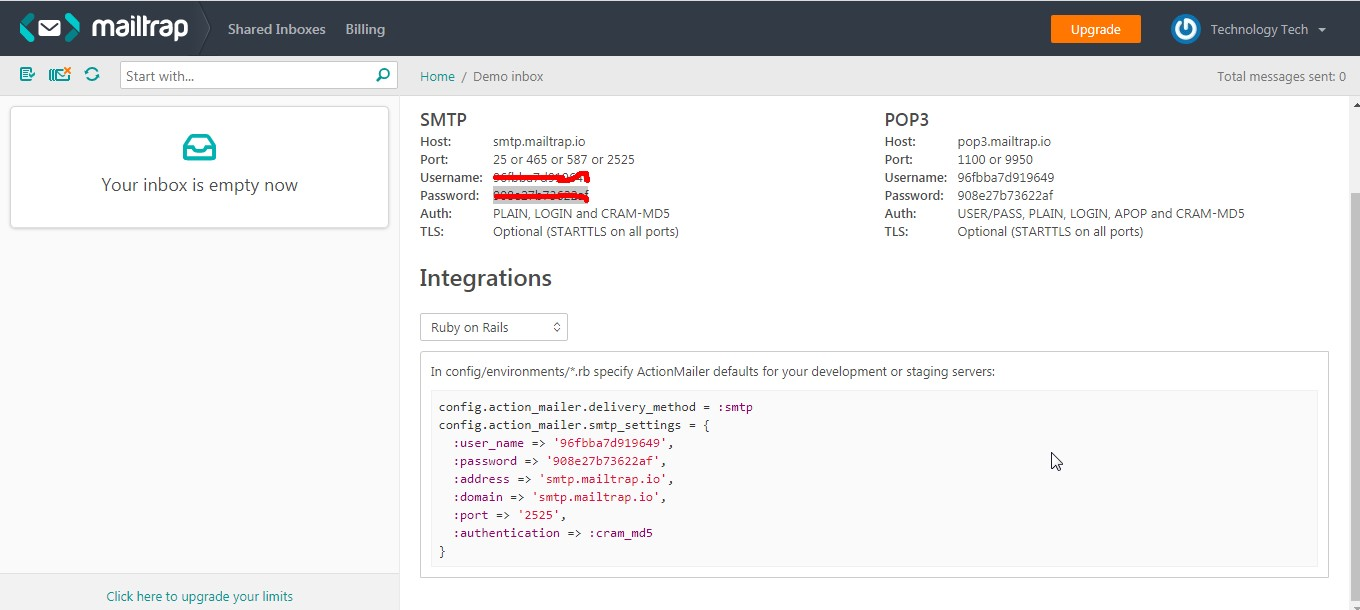
Task: Click the :domain code line
Action: 560,497
